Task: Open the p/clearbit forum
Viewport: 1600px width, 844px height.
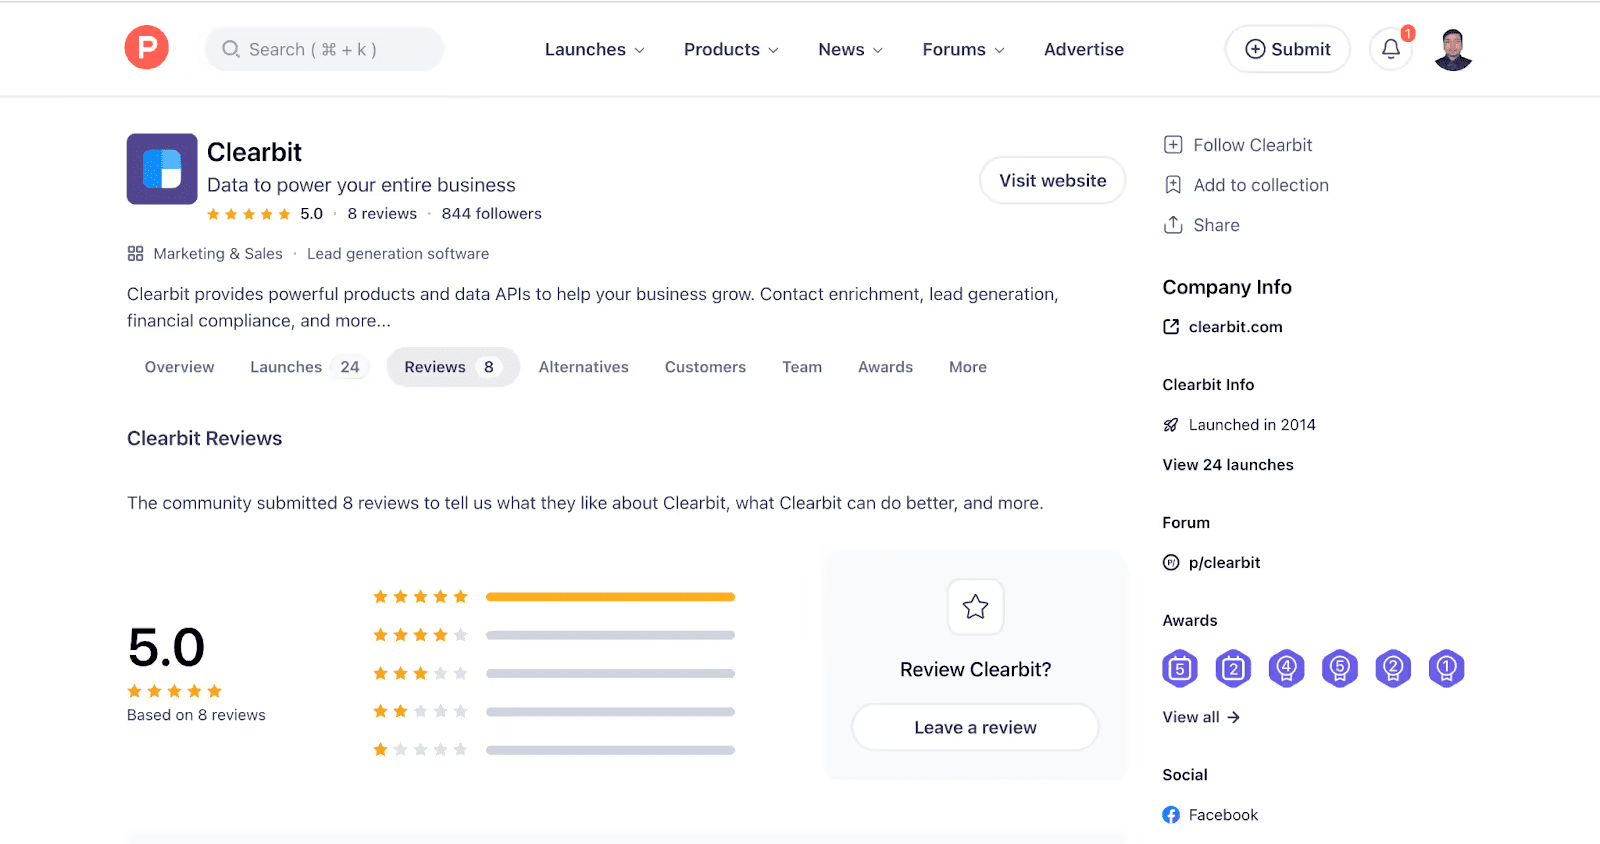Action: (1223, 562)
